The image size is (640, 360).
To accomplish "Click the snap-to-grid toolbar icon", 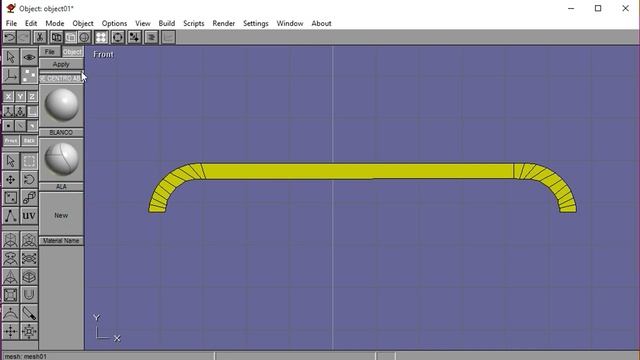I will 134,38.
